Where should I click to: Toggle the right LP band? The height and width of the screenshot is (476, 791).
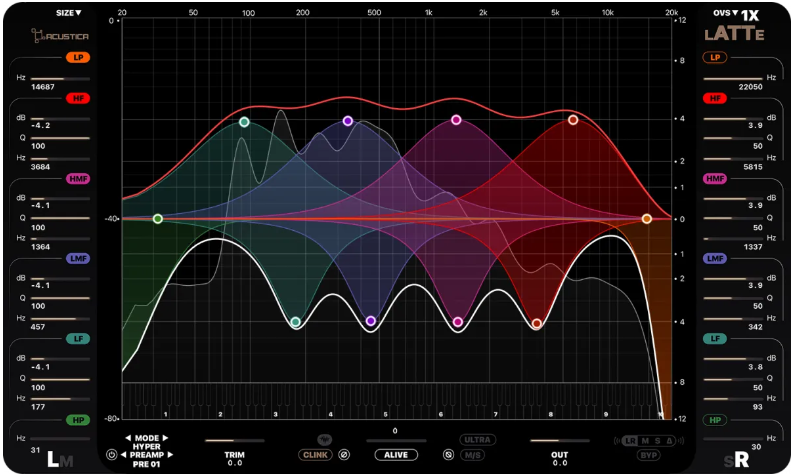(x=715, y=57)
